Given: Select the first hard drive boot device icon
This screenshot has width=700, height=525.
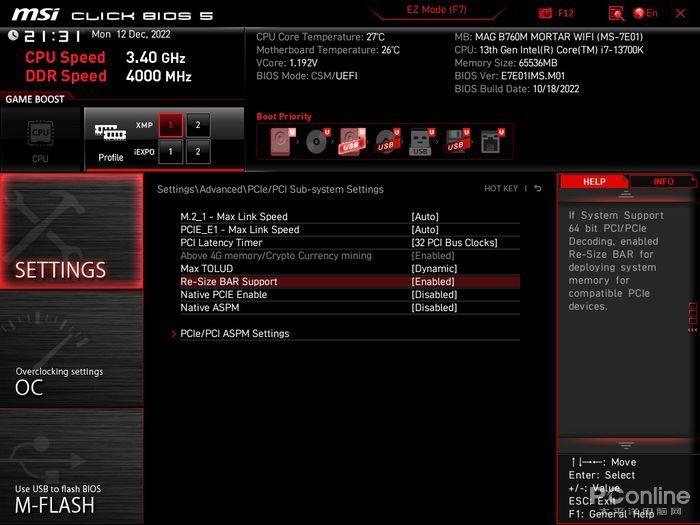Looking at the screenshot, I should 282,142.
